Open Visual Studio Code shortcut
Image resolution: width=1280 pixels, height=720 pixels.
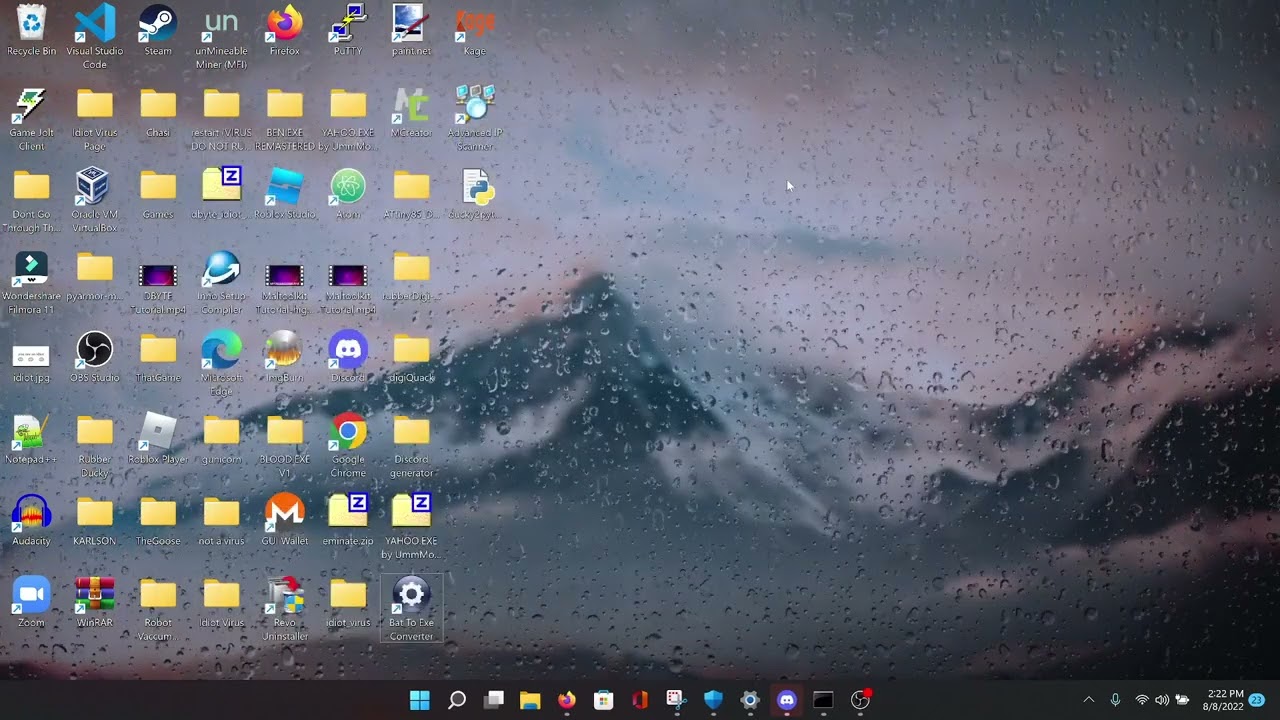point(95,37)
